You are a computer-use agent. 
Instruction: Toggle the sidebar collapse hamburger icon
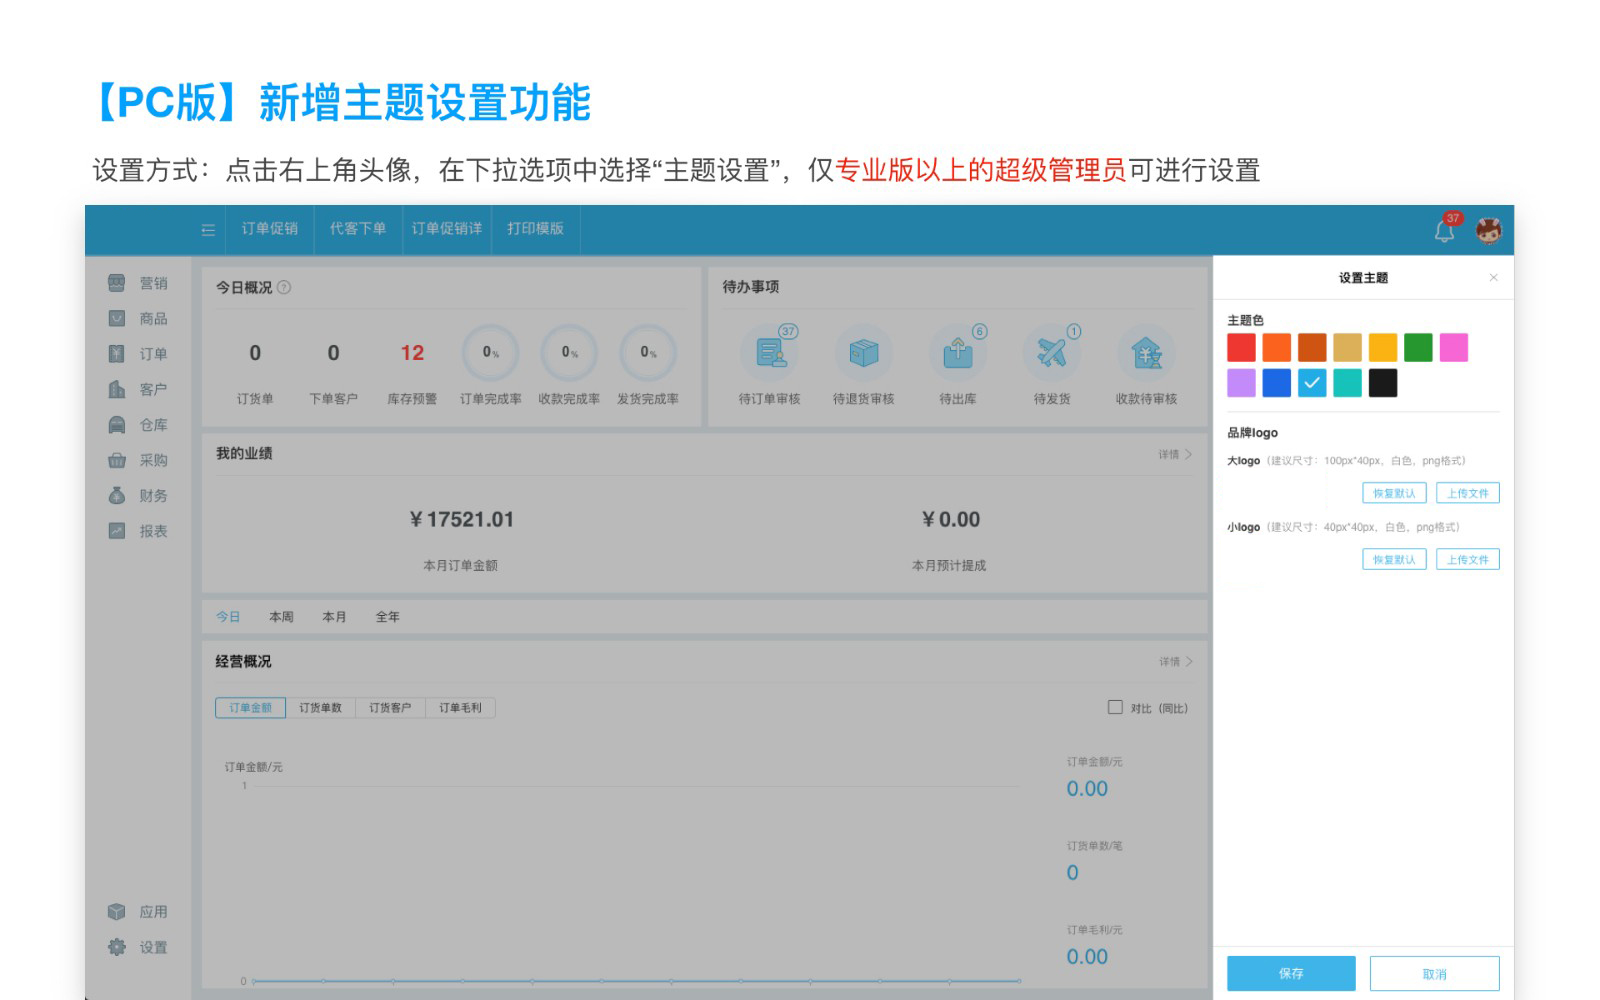[x=208, y=230]
